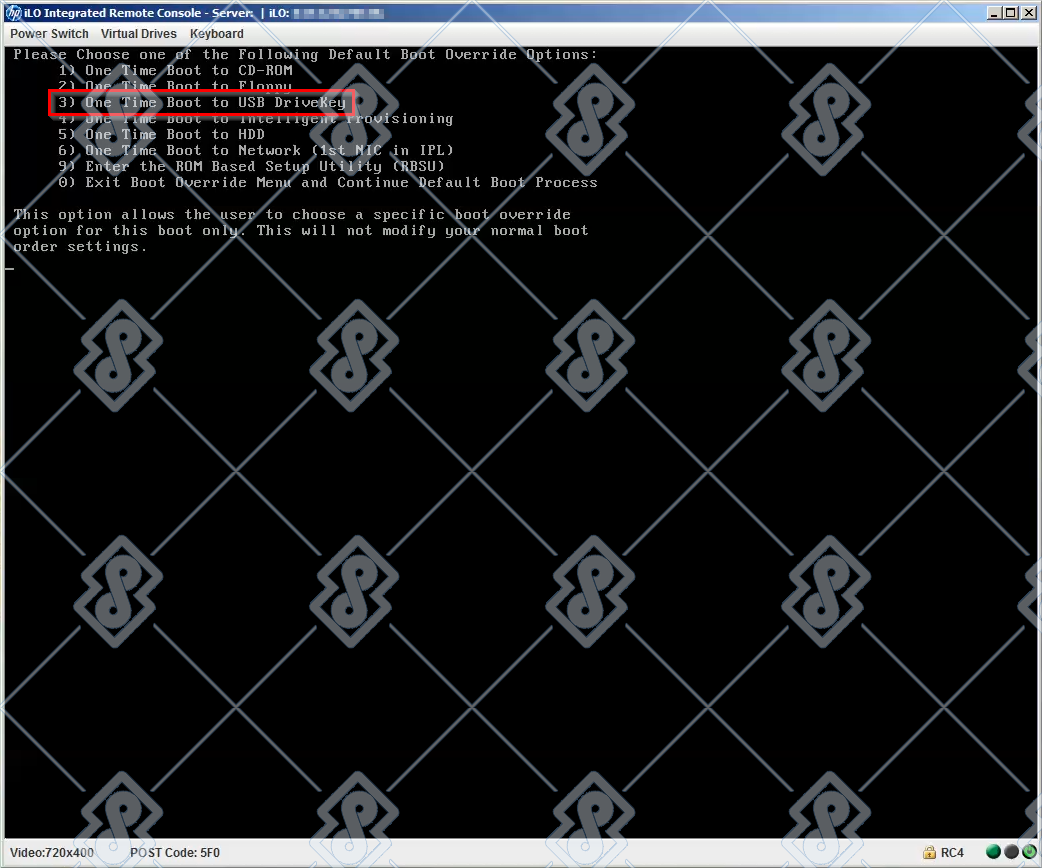Screen dimensions: 1042x868
Task: Click the Video:720x400 status text
Action: click(52, 852)
